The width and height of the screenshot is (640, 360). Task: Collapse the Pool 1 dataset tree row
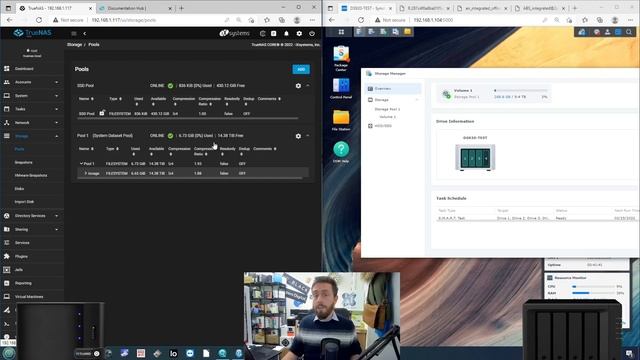[81, 163]
